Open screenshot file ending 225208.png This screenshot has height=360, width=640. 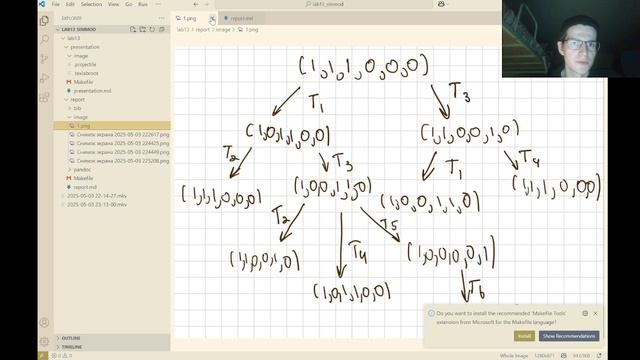coord(112,161)
